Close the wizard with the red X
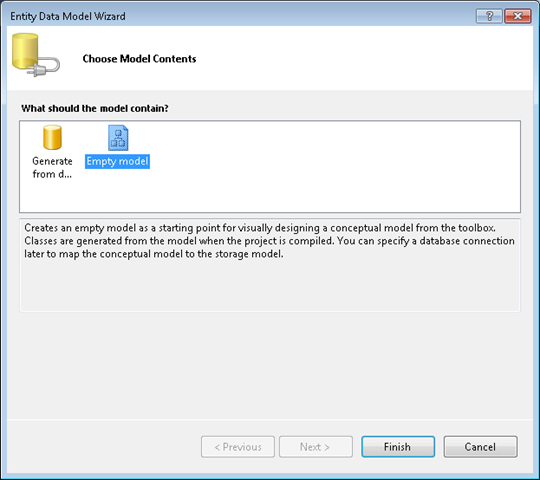Image resolution: width=540 pixels, height=480 pixels. tap(518, 16)
